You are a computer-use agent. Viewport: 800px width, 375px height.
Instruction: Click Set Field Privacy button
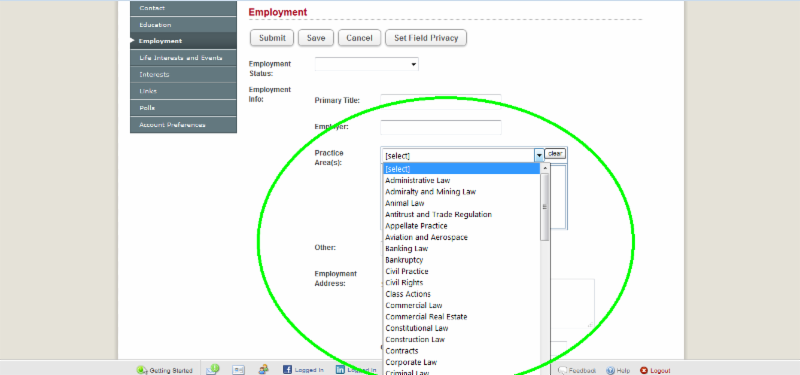(426, 38)
